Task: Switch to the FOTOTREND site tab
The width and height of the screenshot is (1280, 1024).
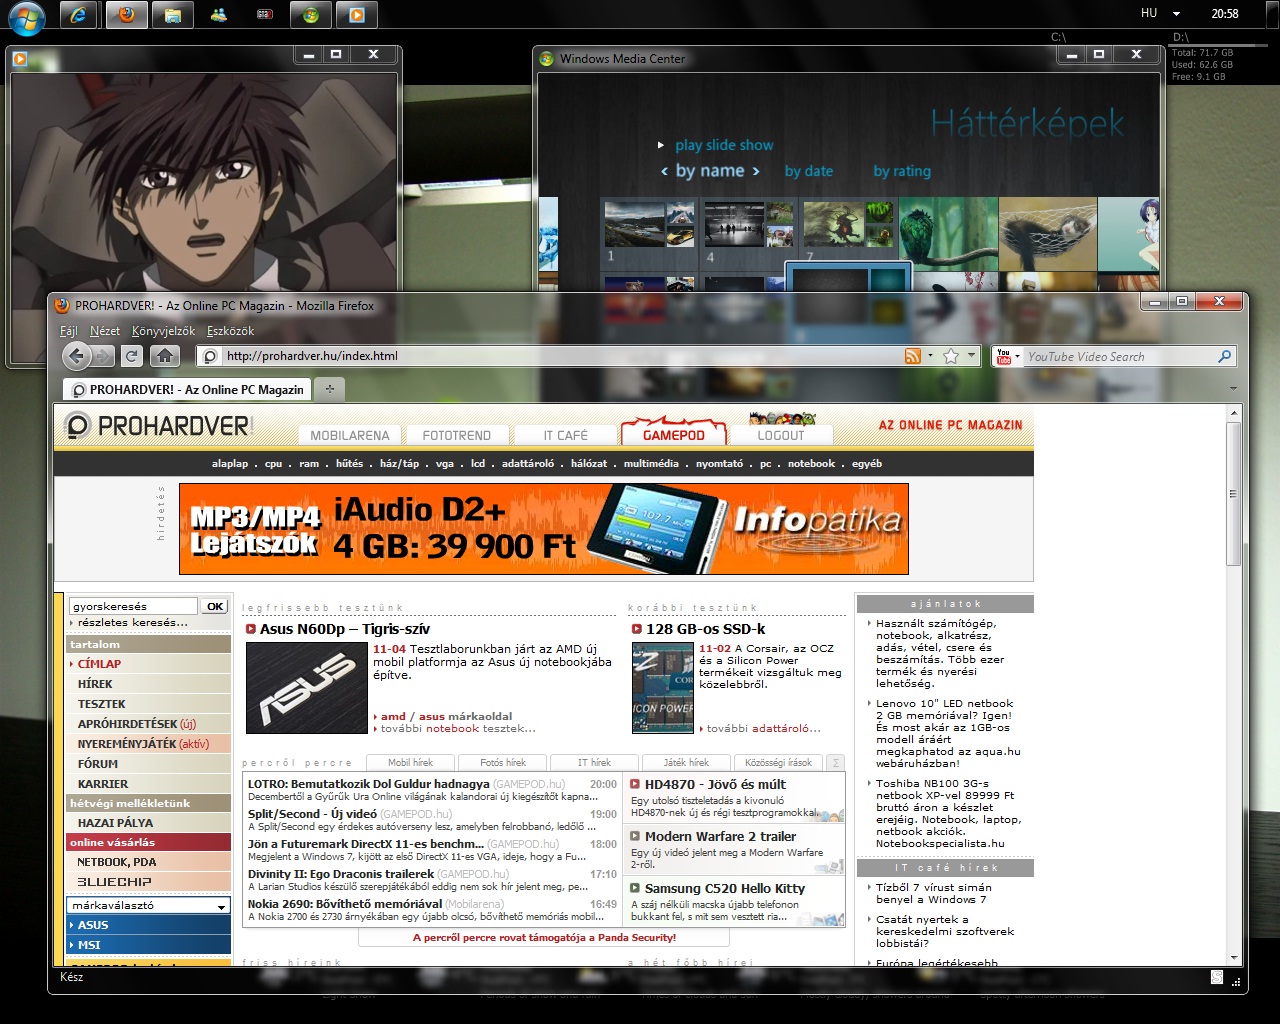Action: click(457, 435)
